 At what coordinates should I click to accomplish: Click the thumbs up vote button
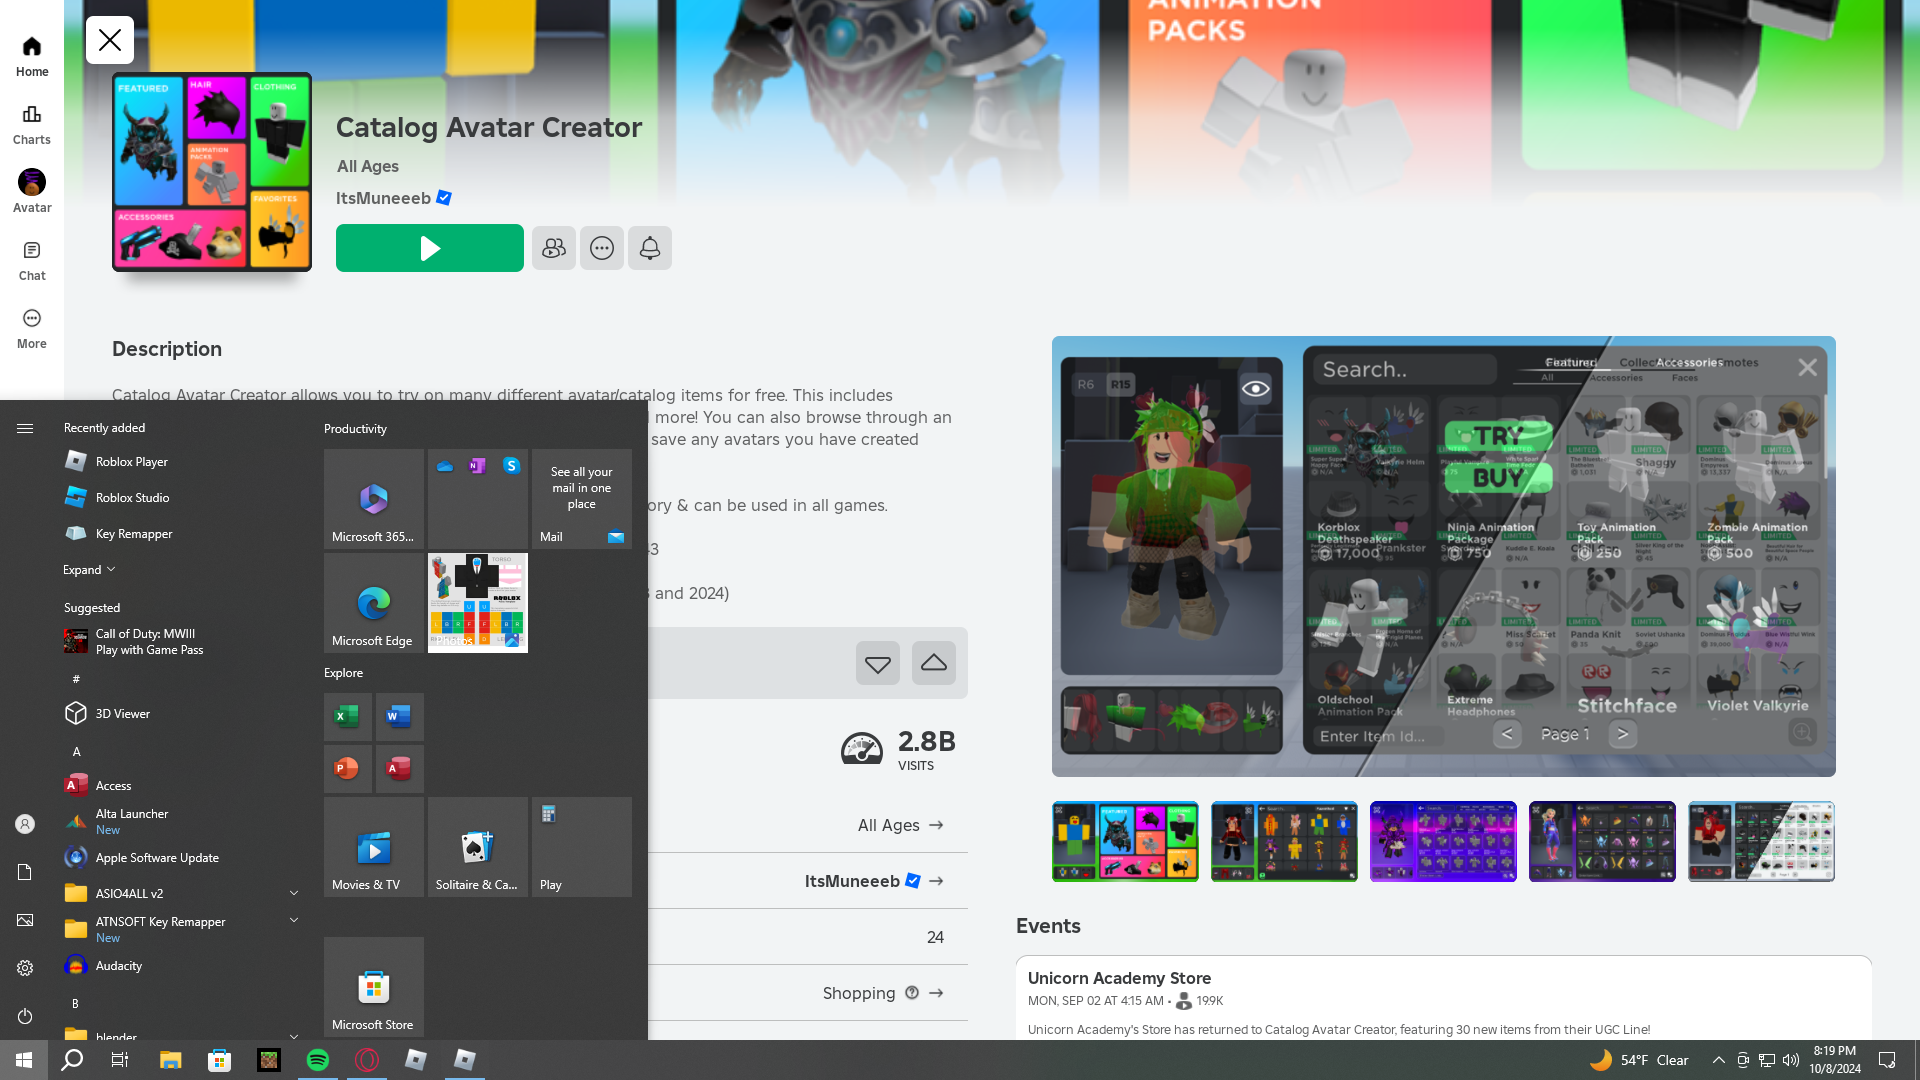click(933, 663)
